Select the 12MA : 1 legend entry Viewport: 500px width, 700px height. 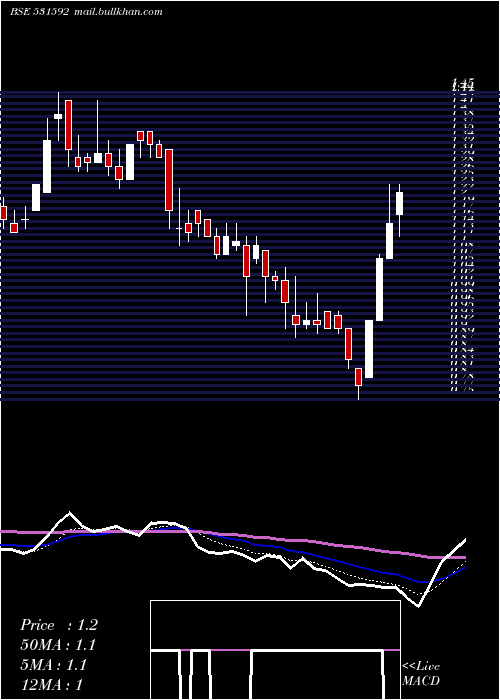pos(52,685)
